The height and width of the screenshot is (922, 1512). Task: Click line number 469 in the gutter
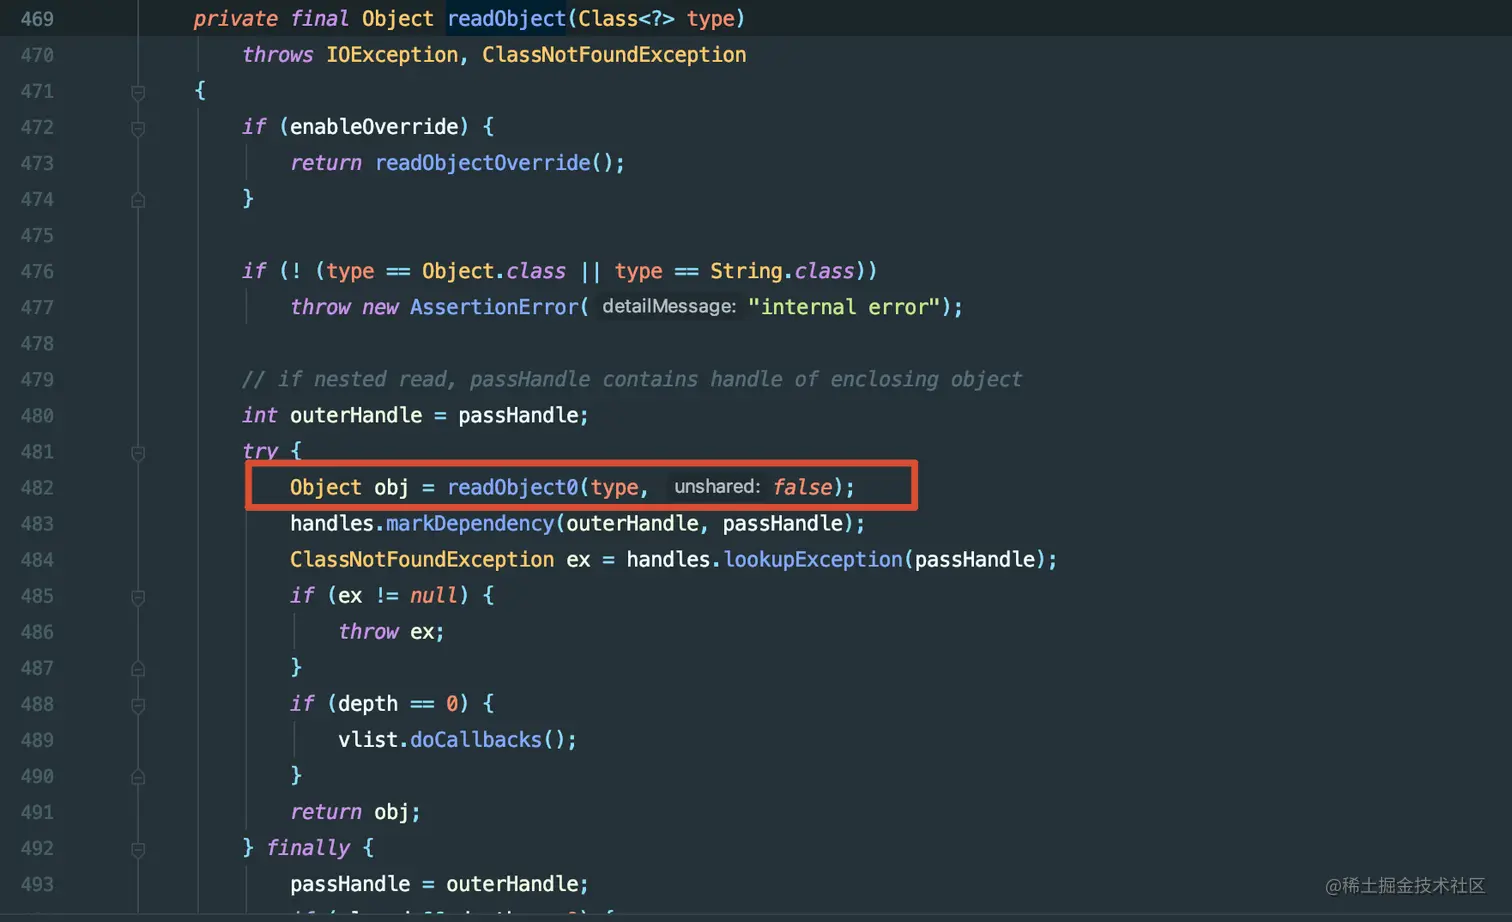point(37,19)
